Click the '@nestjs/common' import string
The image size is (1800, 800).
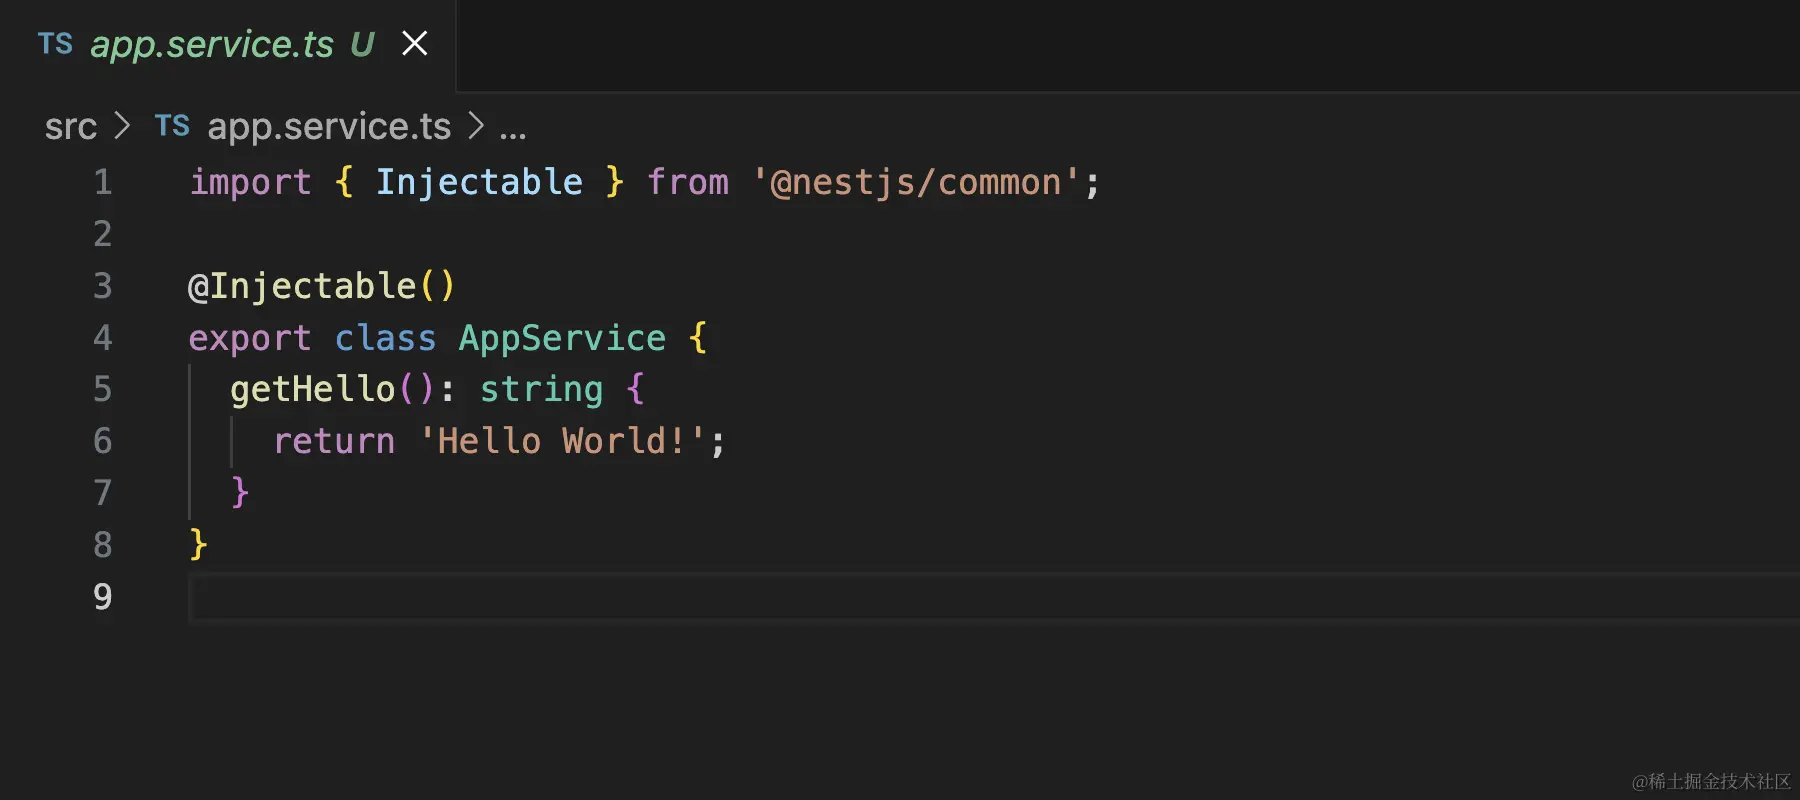(x=916, y=182)
